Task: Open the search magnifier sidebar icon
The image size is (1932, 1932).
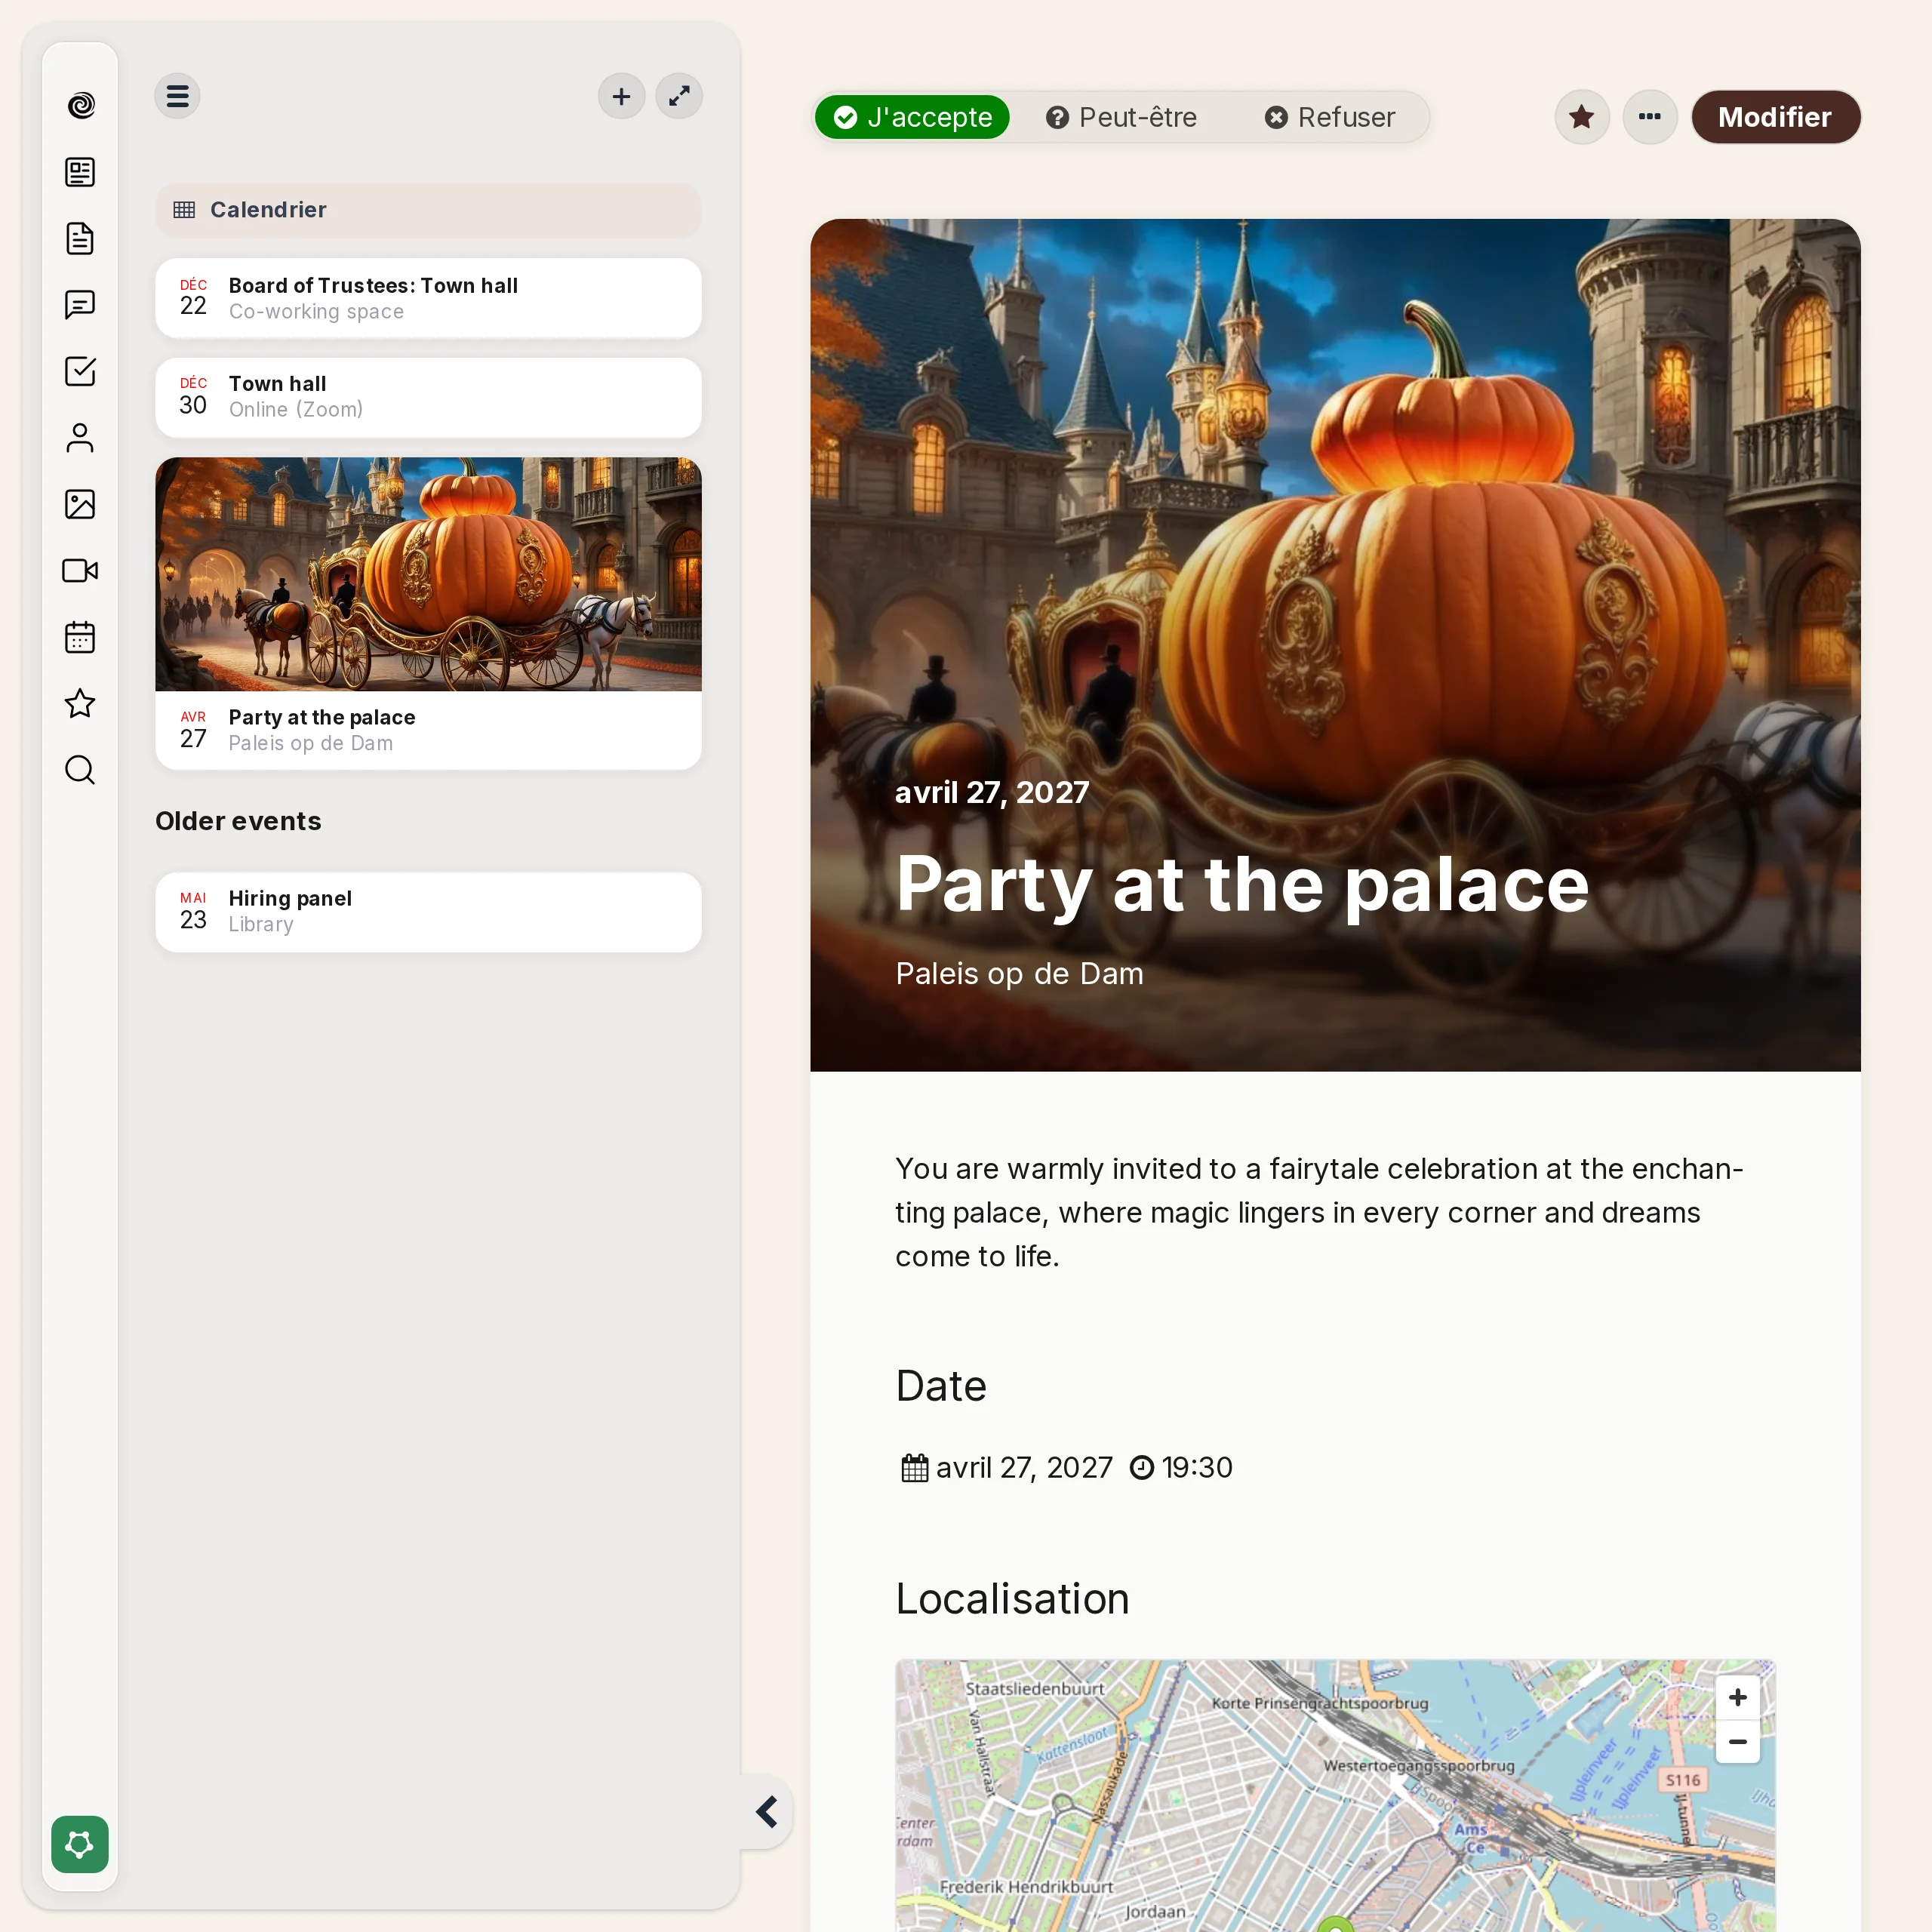Action: [80, 770]
